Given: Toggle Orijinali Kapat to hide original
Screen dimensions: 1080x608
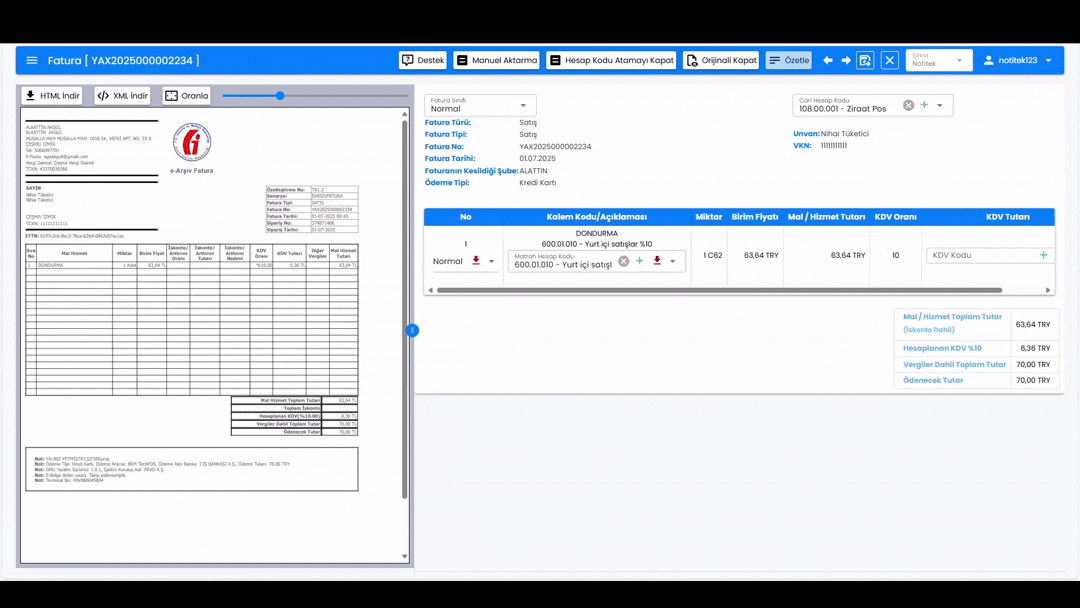Looking at the screenshot, I should 721,60.
